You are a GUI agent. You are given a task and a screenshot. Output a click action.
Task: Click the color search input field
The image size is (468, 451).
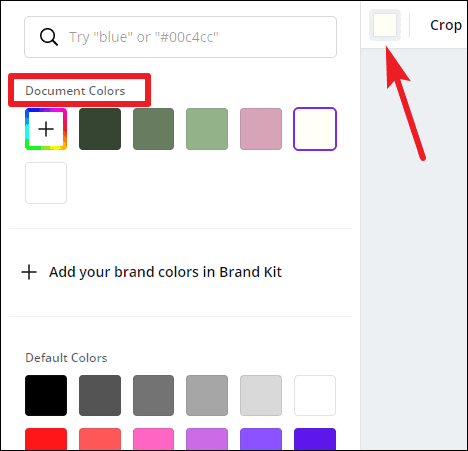[x=180, y=37]
